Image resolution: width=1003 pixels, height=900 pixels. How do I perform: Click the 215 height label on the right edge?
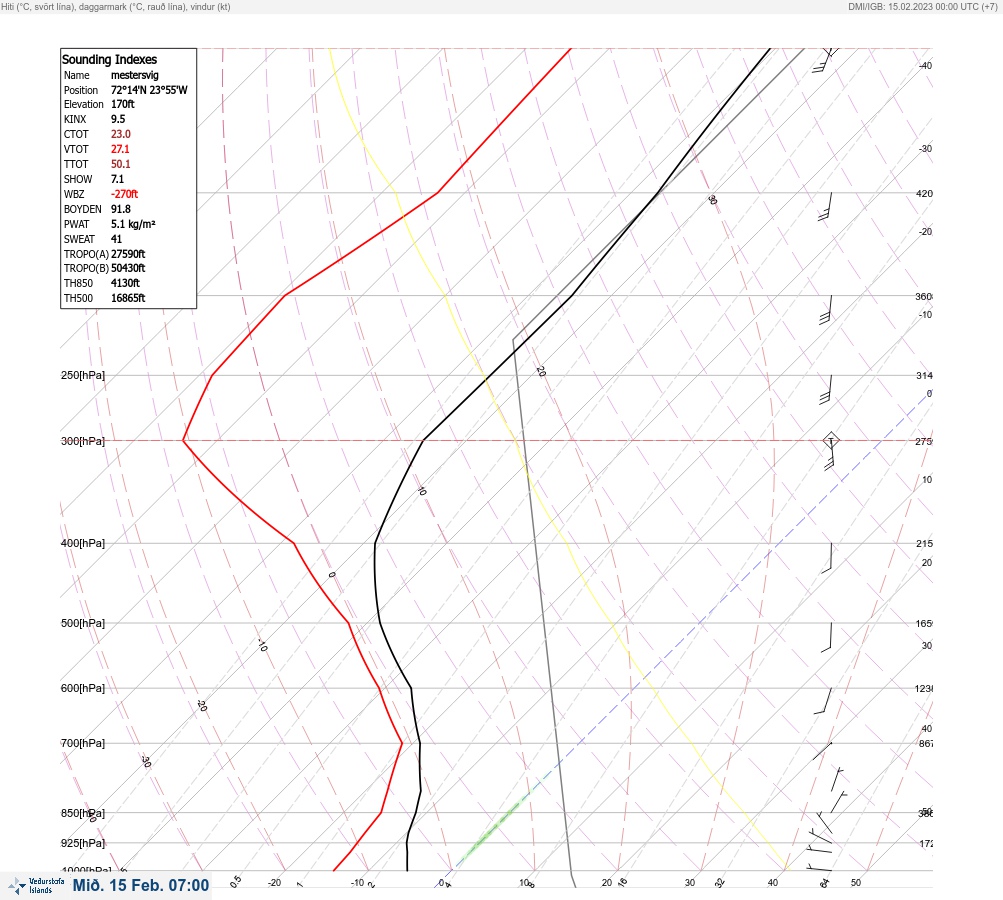click(x=924, y=544)
